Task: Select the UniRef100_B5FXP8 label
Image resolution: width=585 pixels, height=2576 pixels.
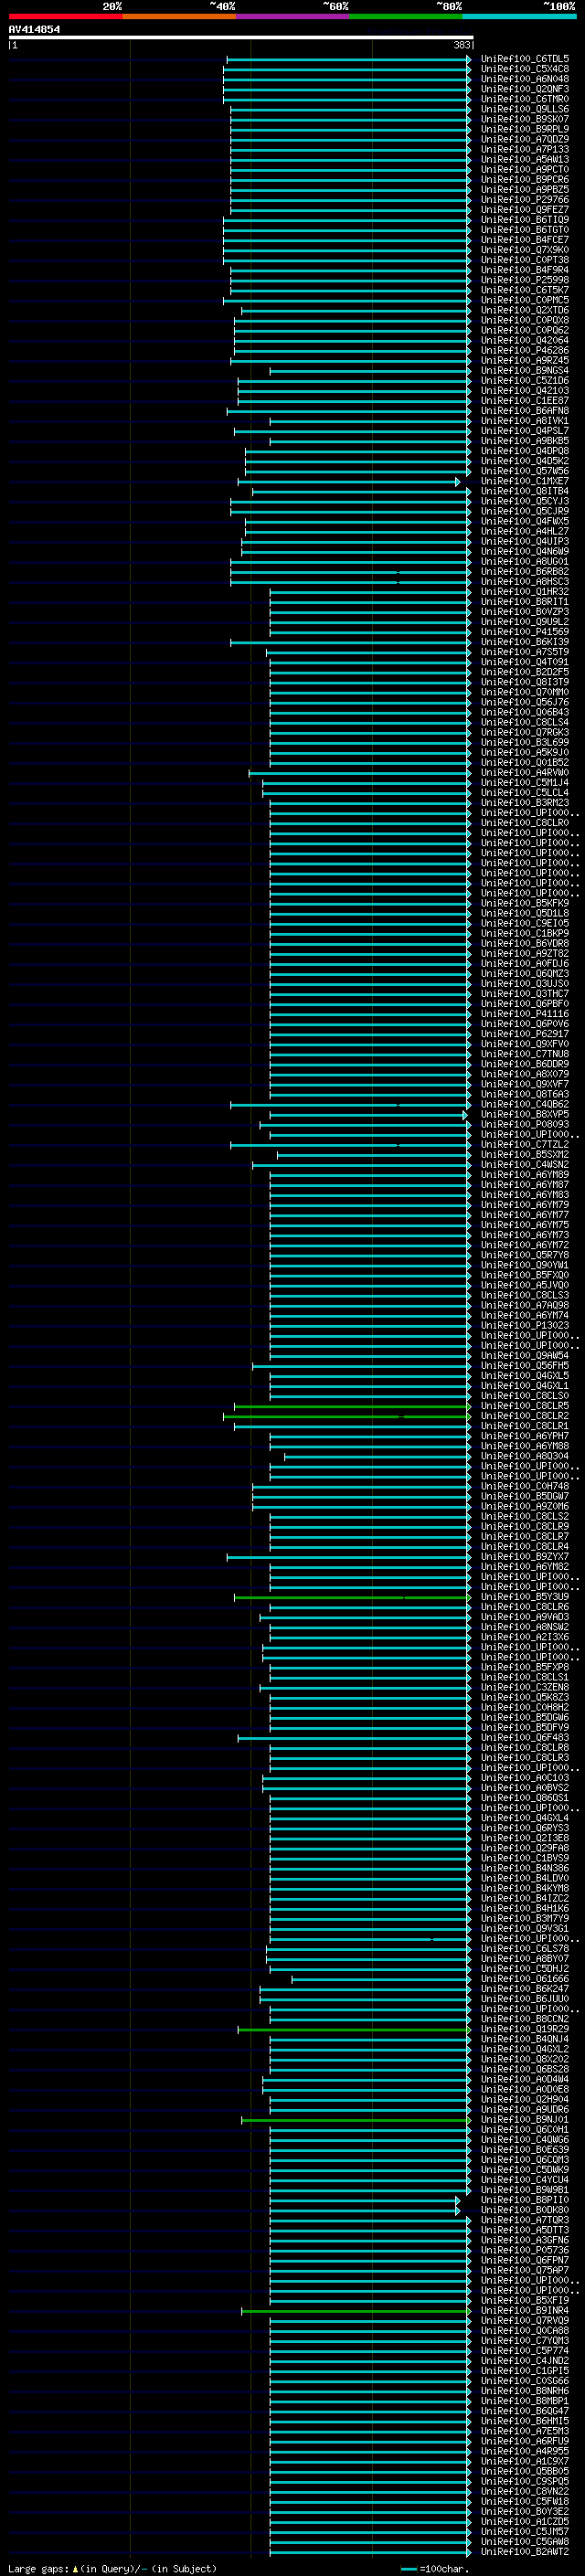Action: pyautogui.click(x=524, y=1667)
